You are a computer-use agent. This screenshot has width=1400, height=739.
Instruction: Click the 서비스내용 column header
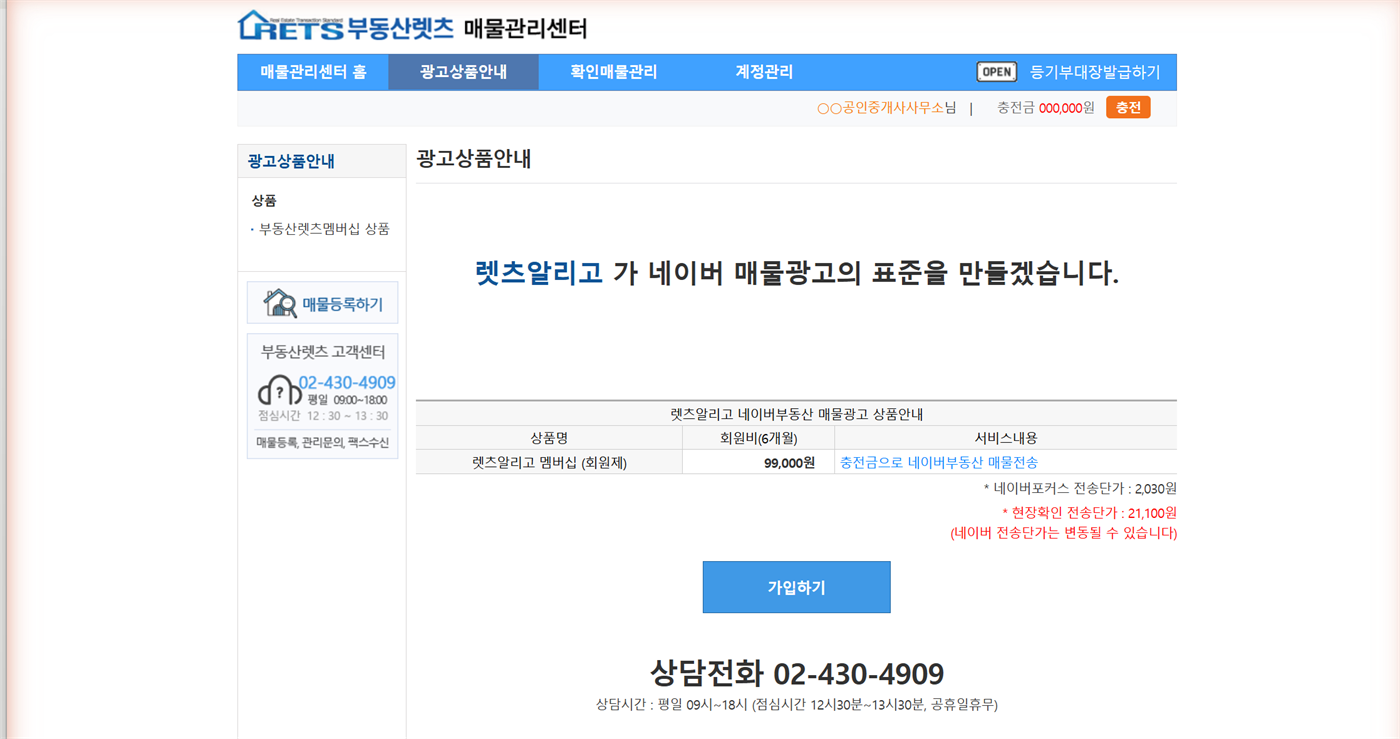click(1006, 438)
